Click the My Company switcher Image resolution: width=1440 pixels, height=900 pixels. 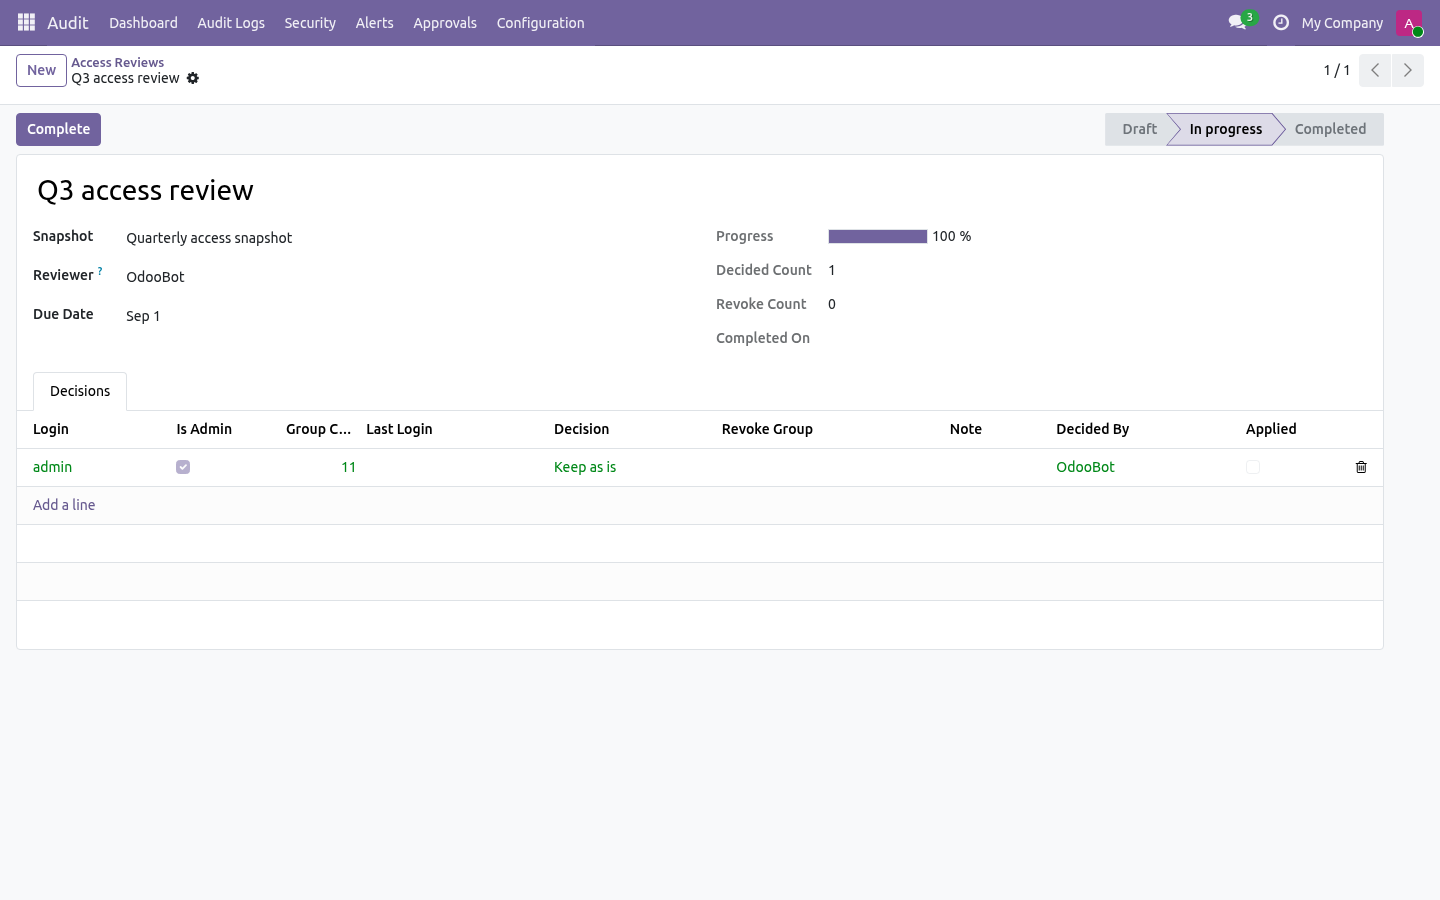point(1342,22)
